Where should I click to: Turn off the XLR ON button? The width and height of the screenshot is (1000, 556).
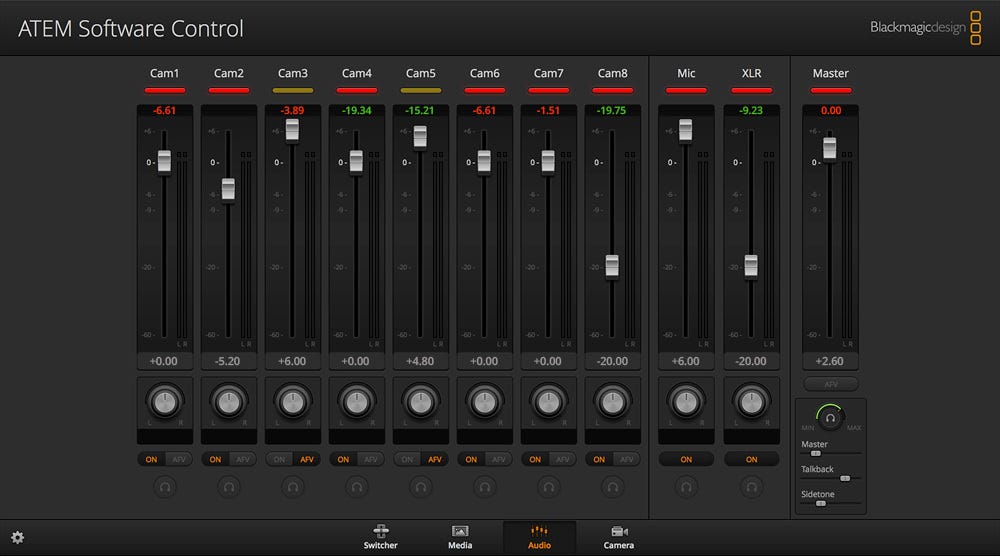pos(751,459)
